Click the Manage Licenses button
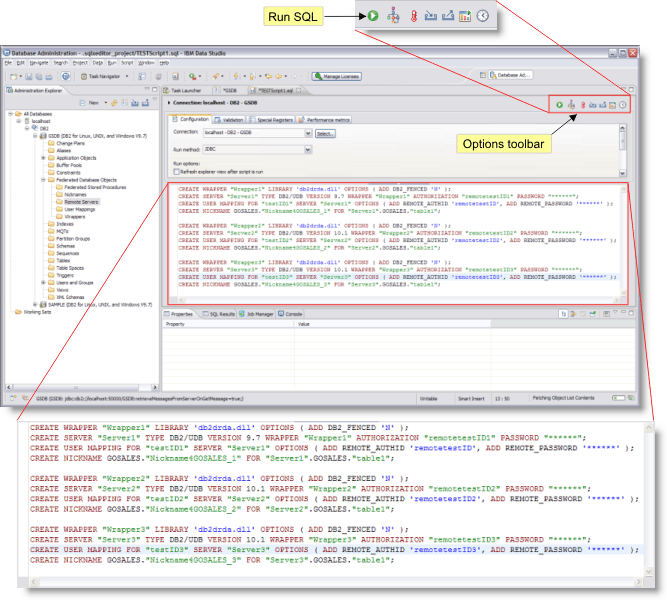The width and height of the screenshot is (667, 600). (336, 76)
